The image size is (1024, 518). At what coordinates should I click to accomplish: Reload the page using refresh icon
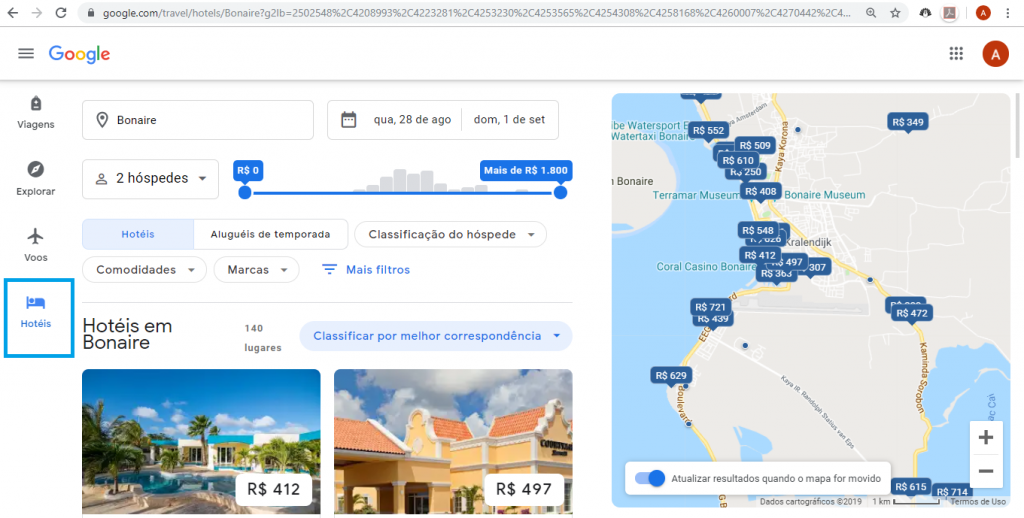[60, 12]
